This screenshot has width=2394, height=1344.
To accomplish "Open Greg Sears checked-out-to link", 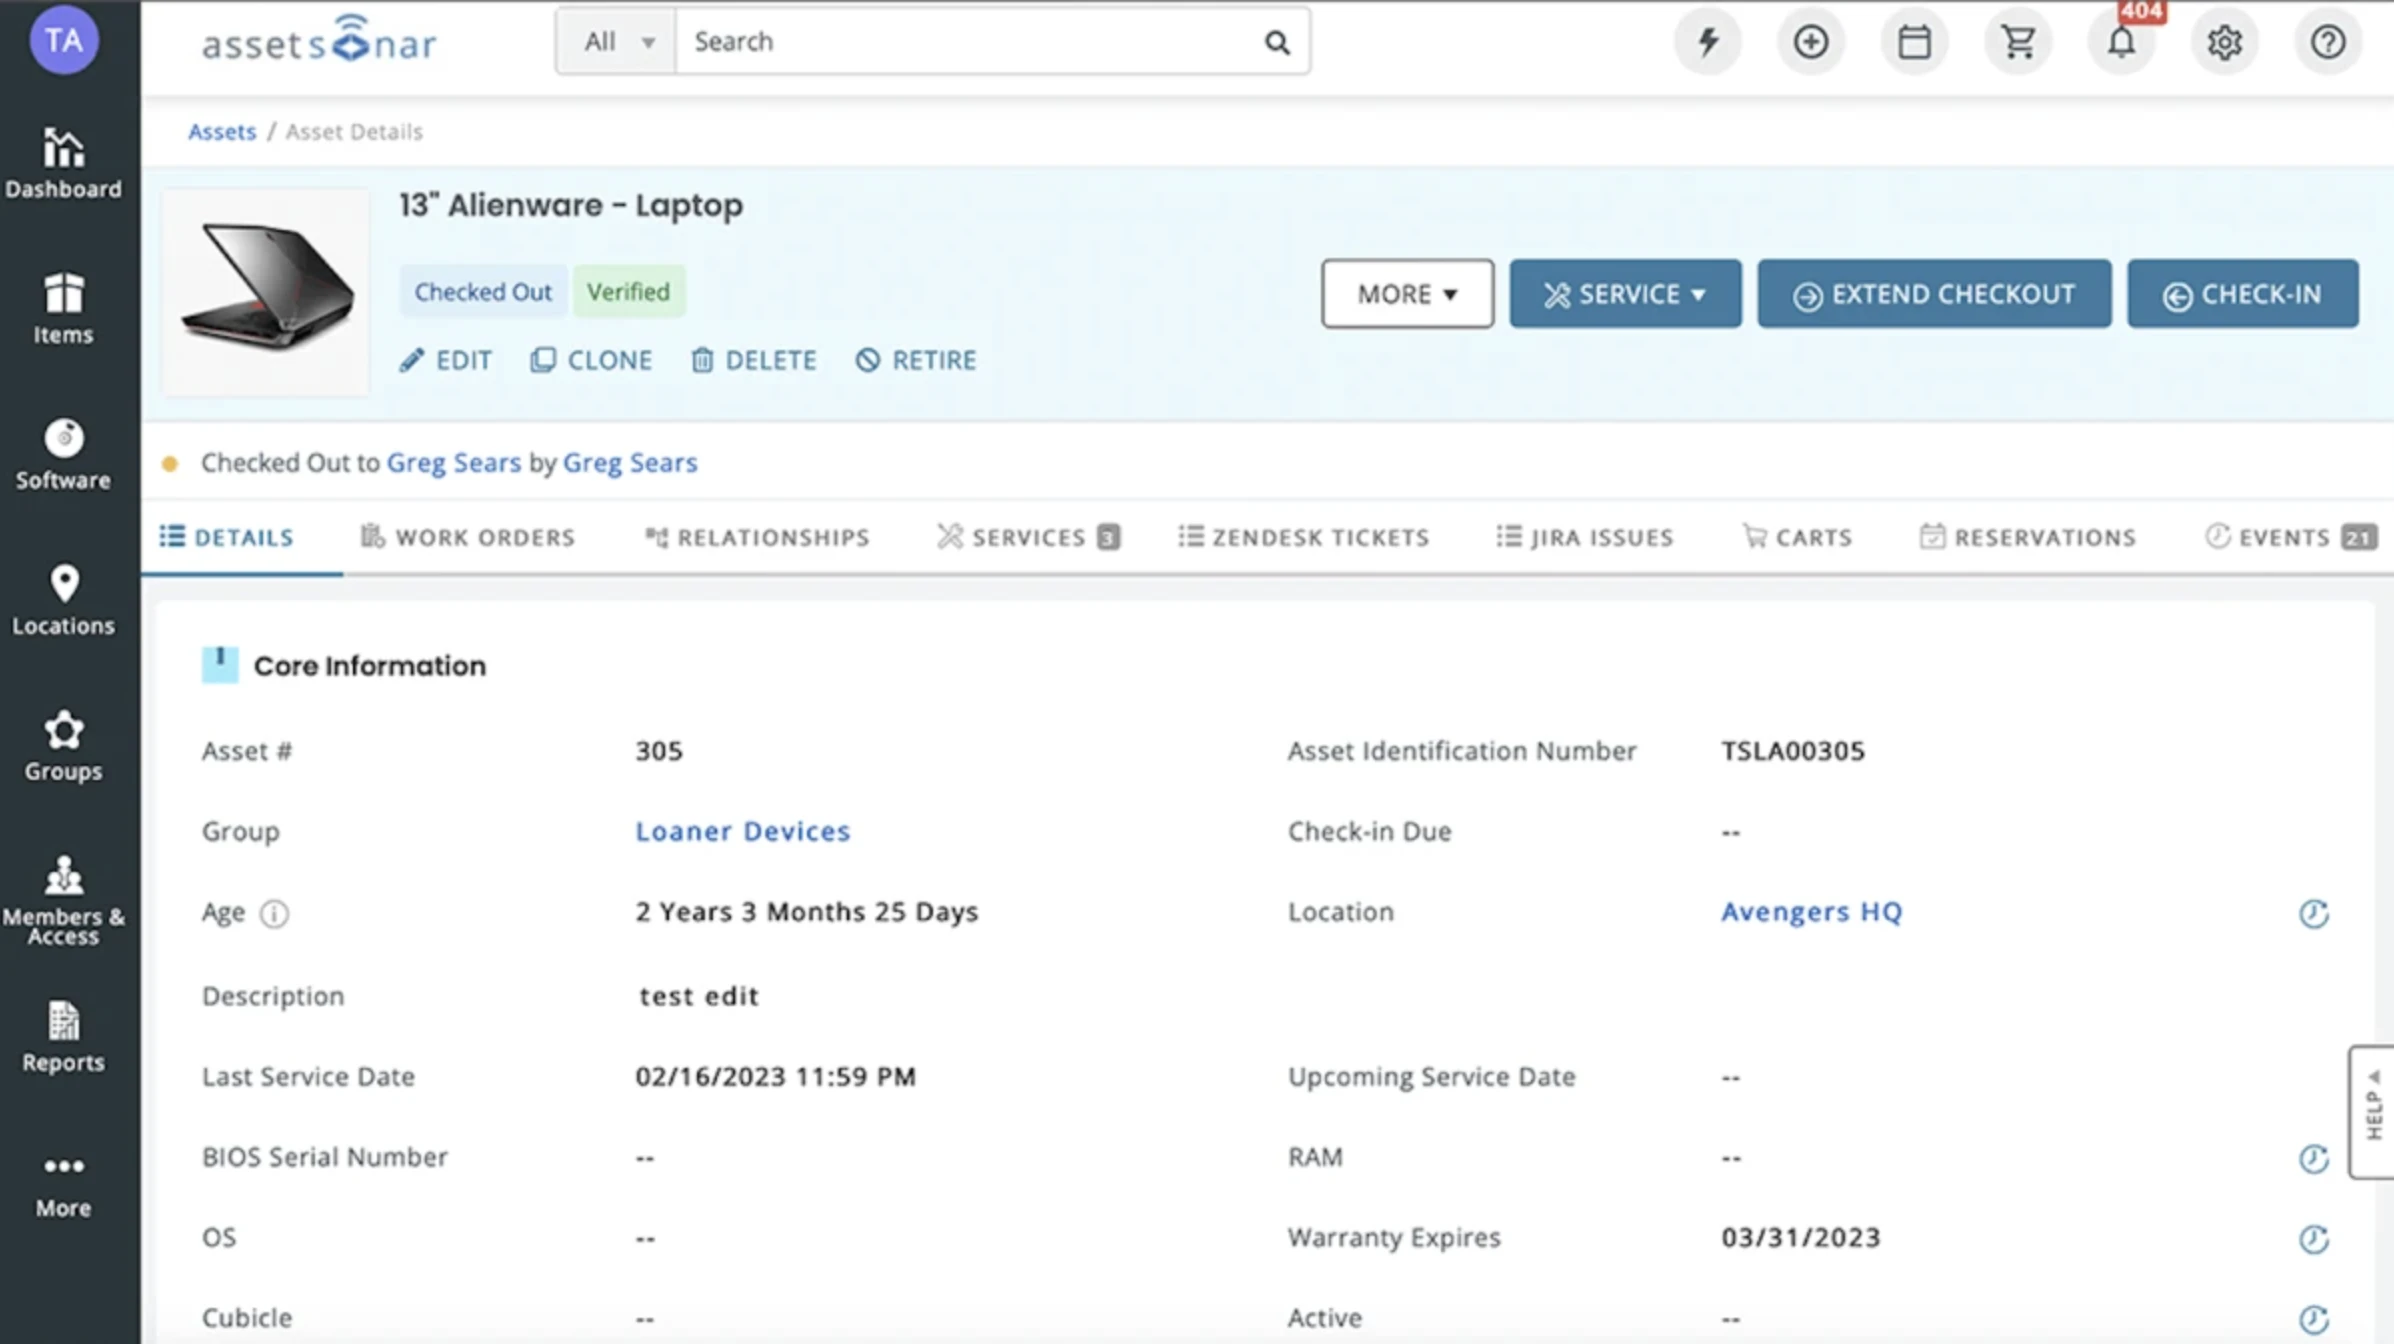I will pyautogui.click(x=454, y=463).
